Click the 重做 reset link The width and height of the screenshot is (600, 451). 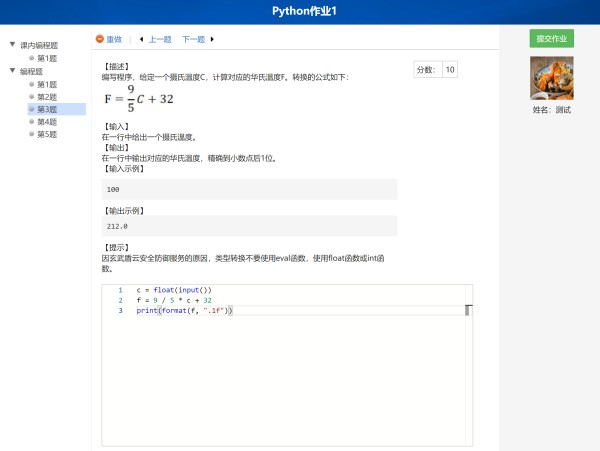click(x=114, y=39)
